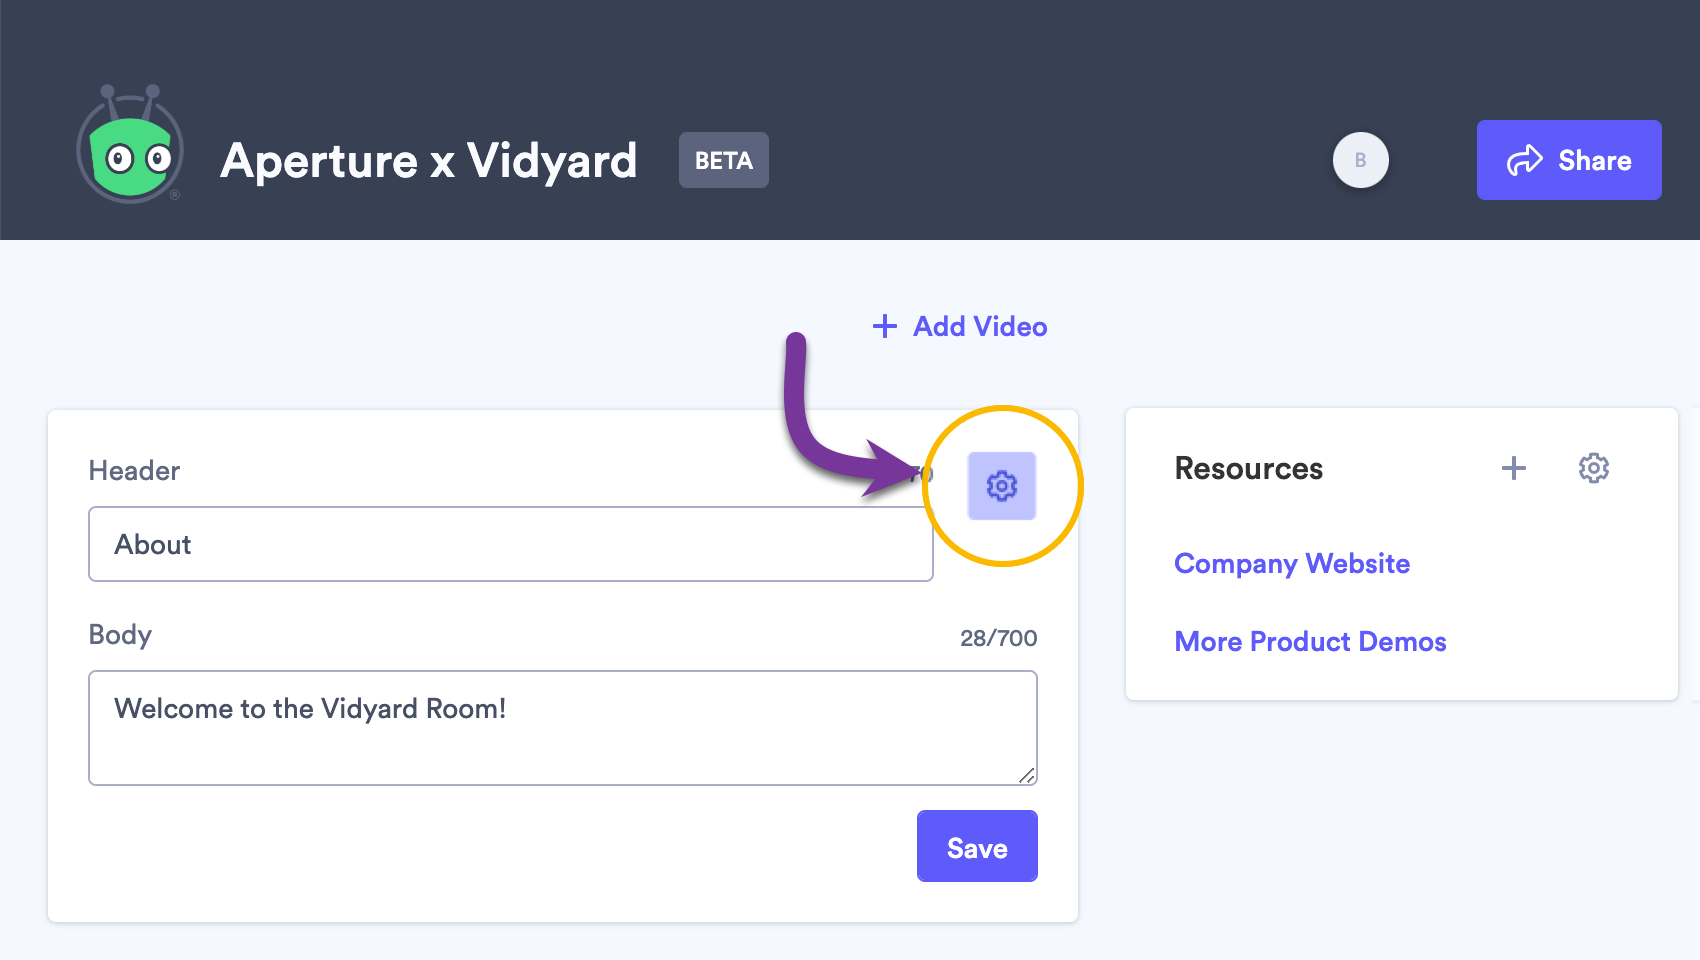Screen dimensions: 1700x960
Task: Click Add Video
Action: tap(960, 326)
